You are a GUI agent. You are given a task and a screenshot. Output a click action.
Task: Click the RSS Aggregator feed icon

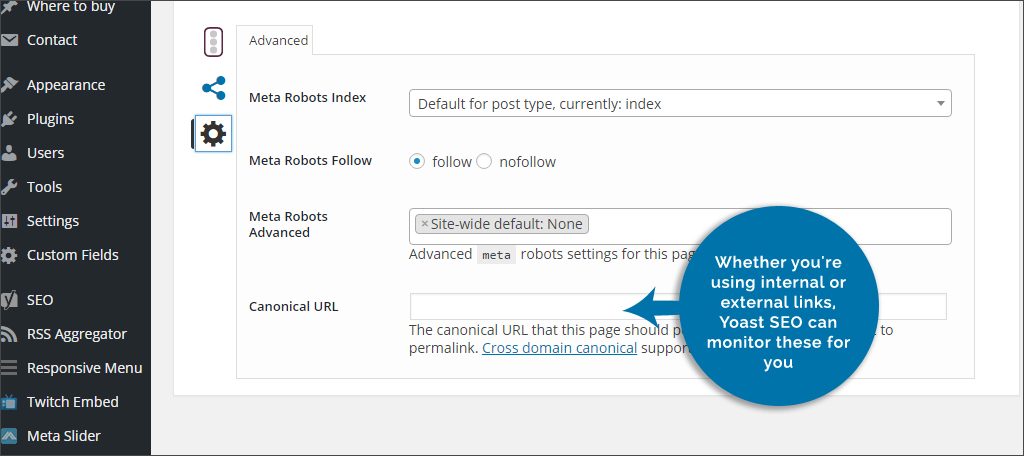click(10, 334)
